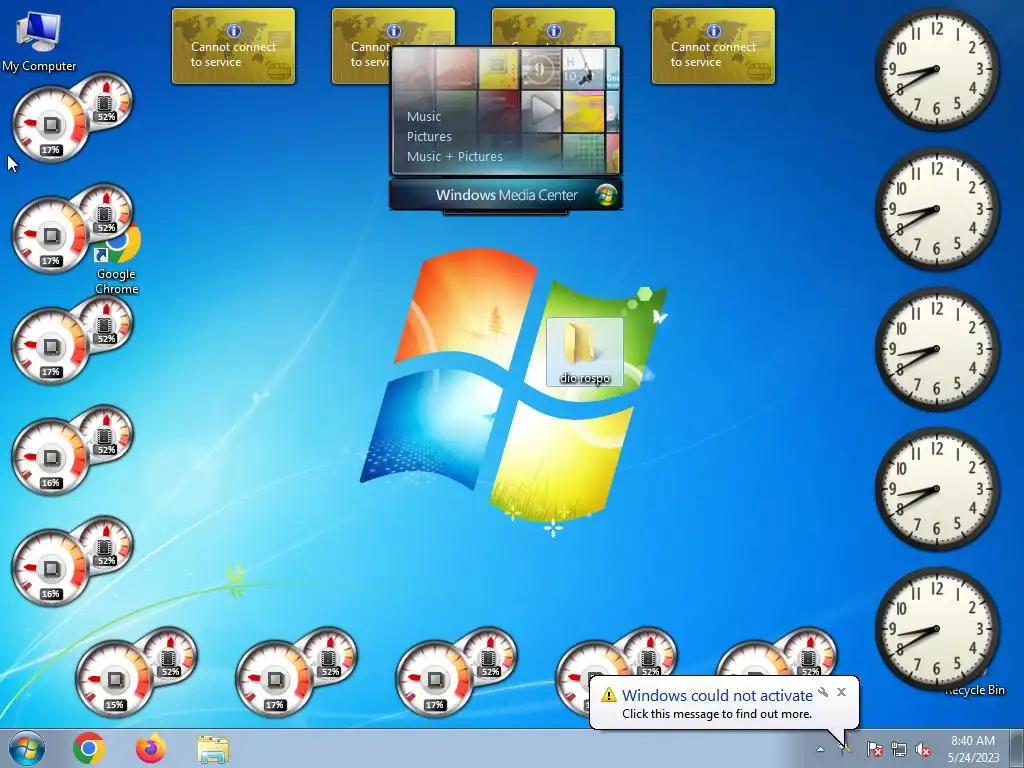The height and width of the screenshot is (768, 1024).
Task: Click the warning icon in the activation balloon
Action: (609, 695)
